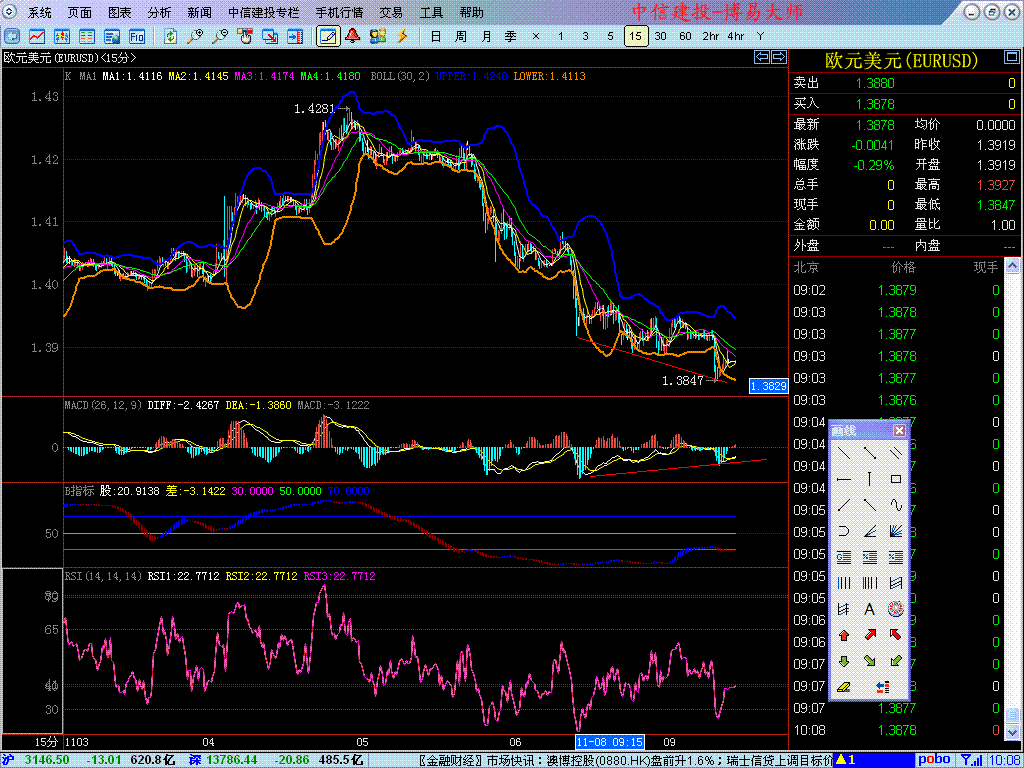Open the 系统 menu
The height and width of the screenshot is (768, 1024).
click(x=40, y=13)
